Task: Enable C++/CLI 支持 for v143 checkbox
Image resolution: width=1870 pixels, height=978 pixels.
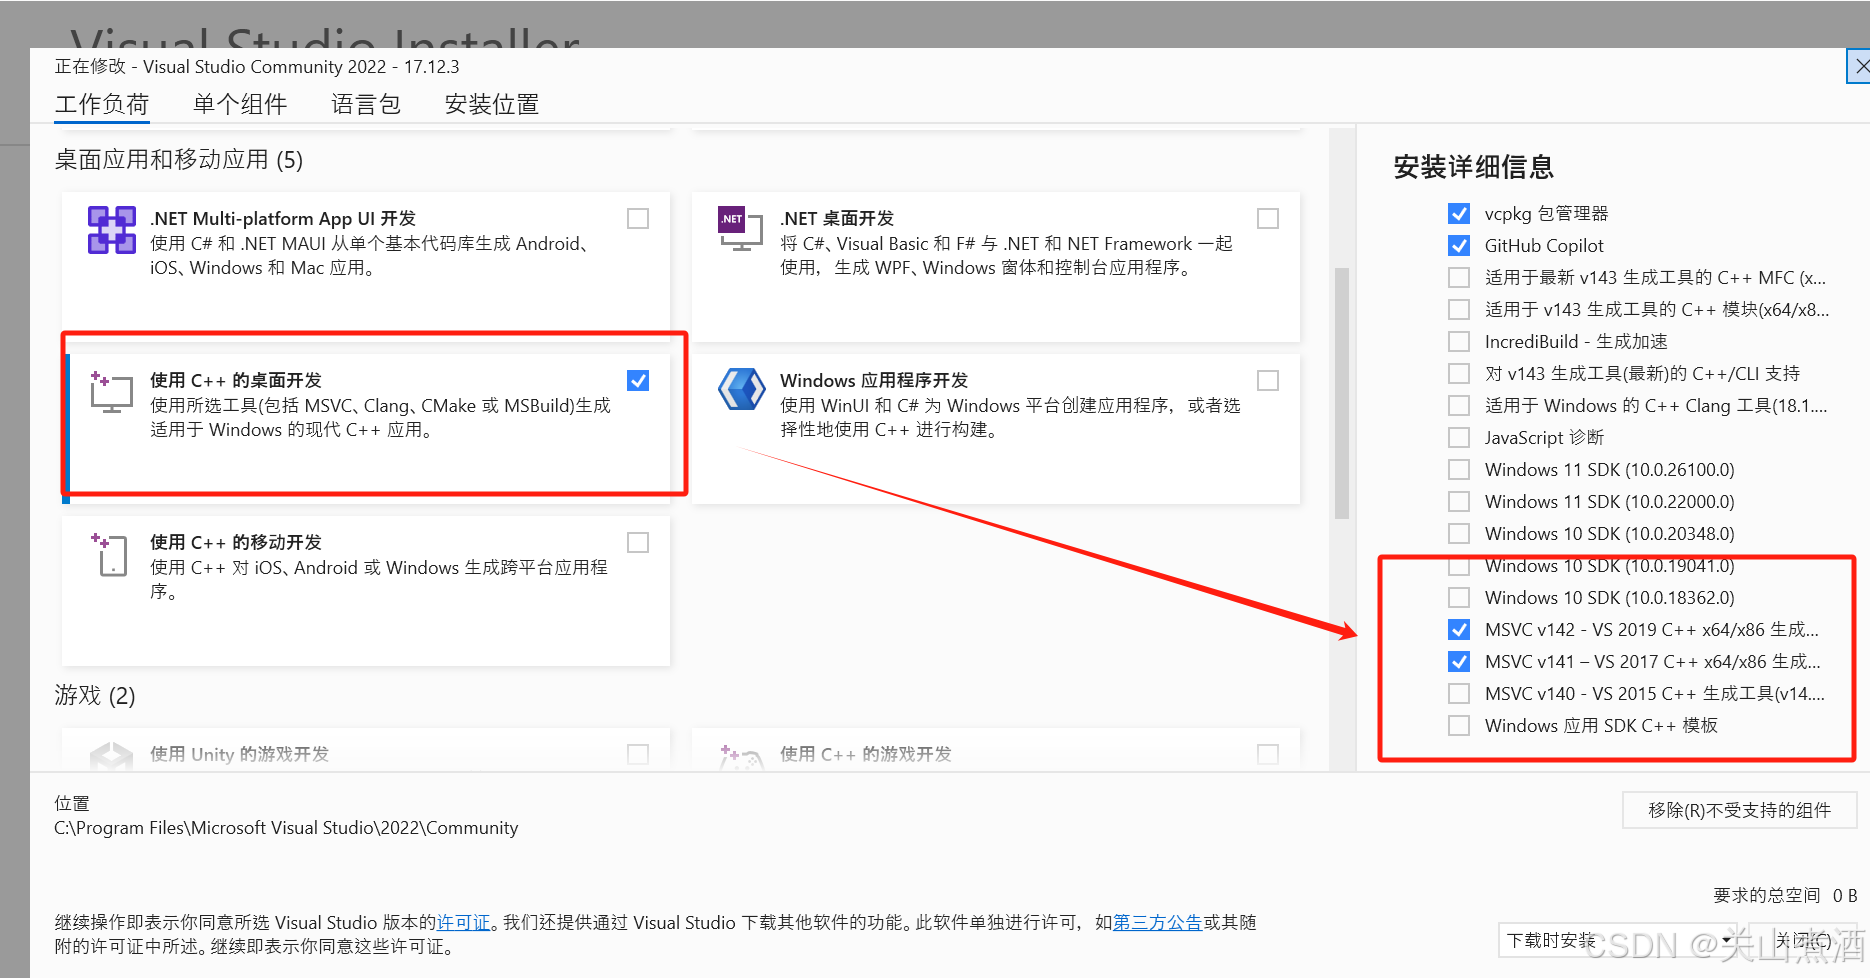Action: [x=1459, y=373]
